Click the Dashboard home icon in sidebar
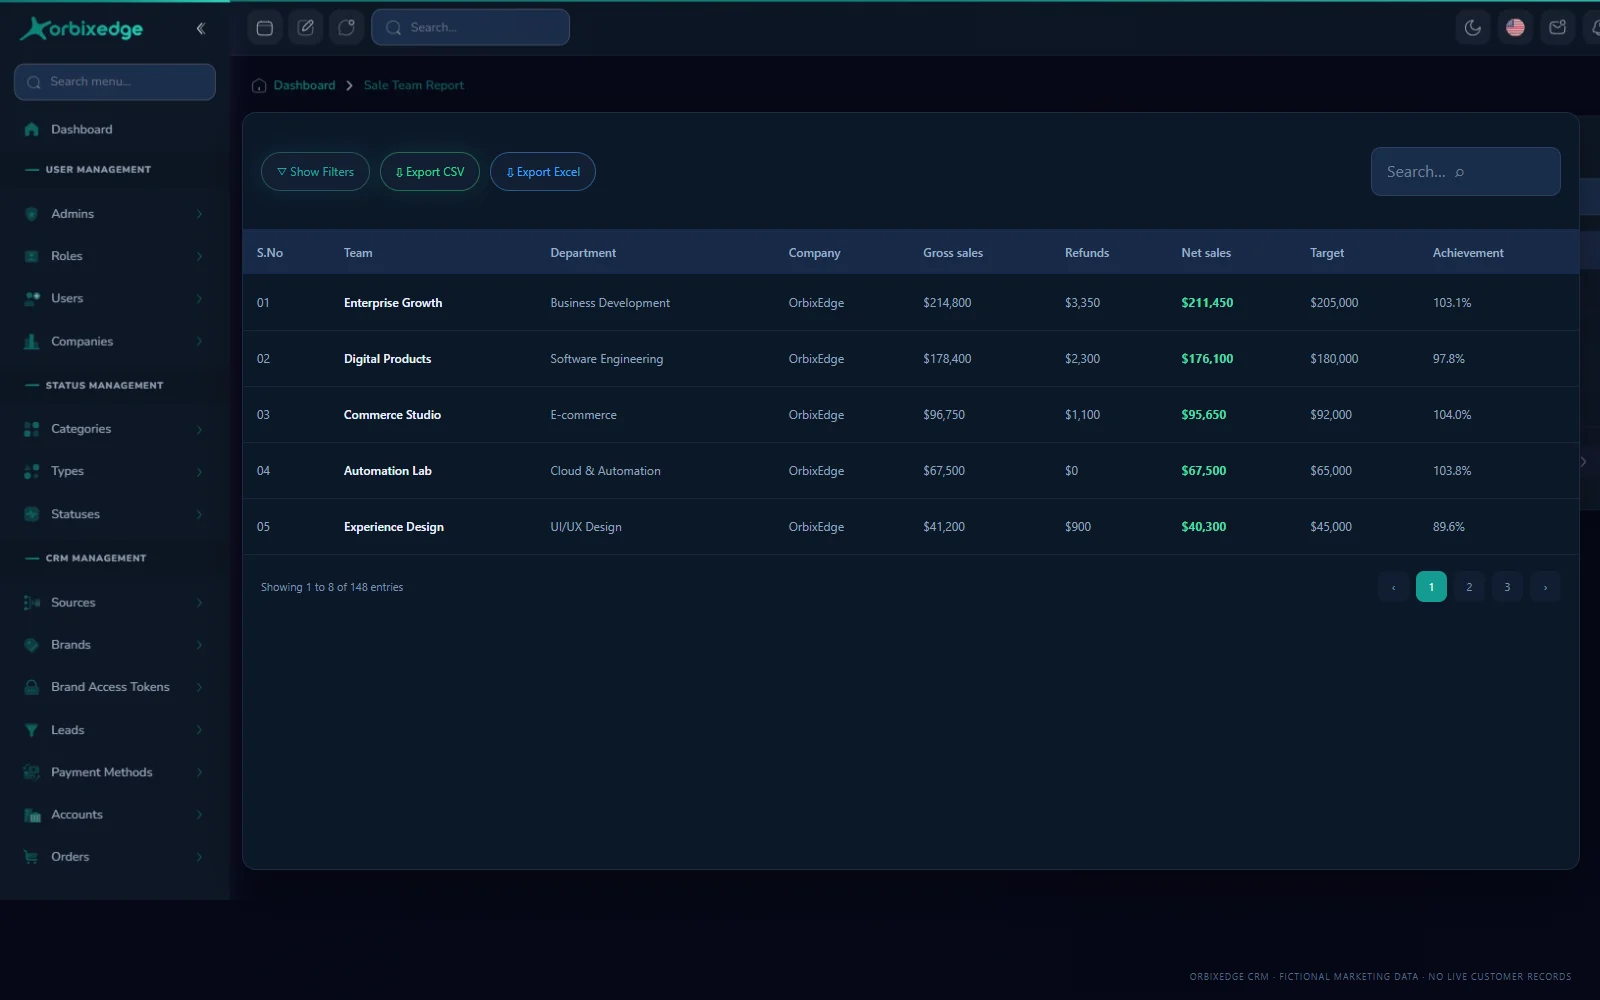 (x=31, y=129)
